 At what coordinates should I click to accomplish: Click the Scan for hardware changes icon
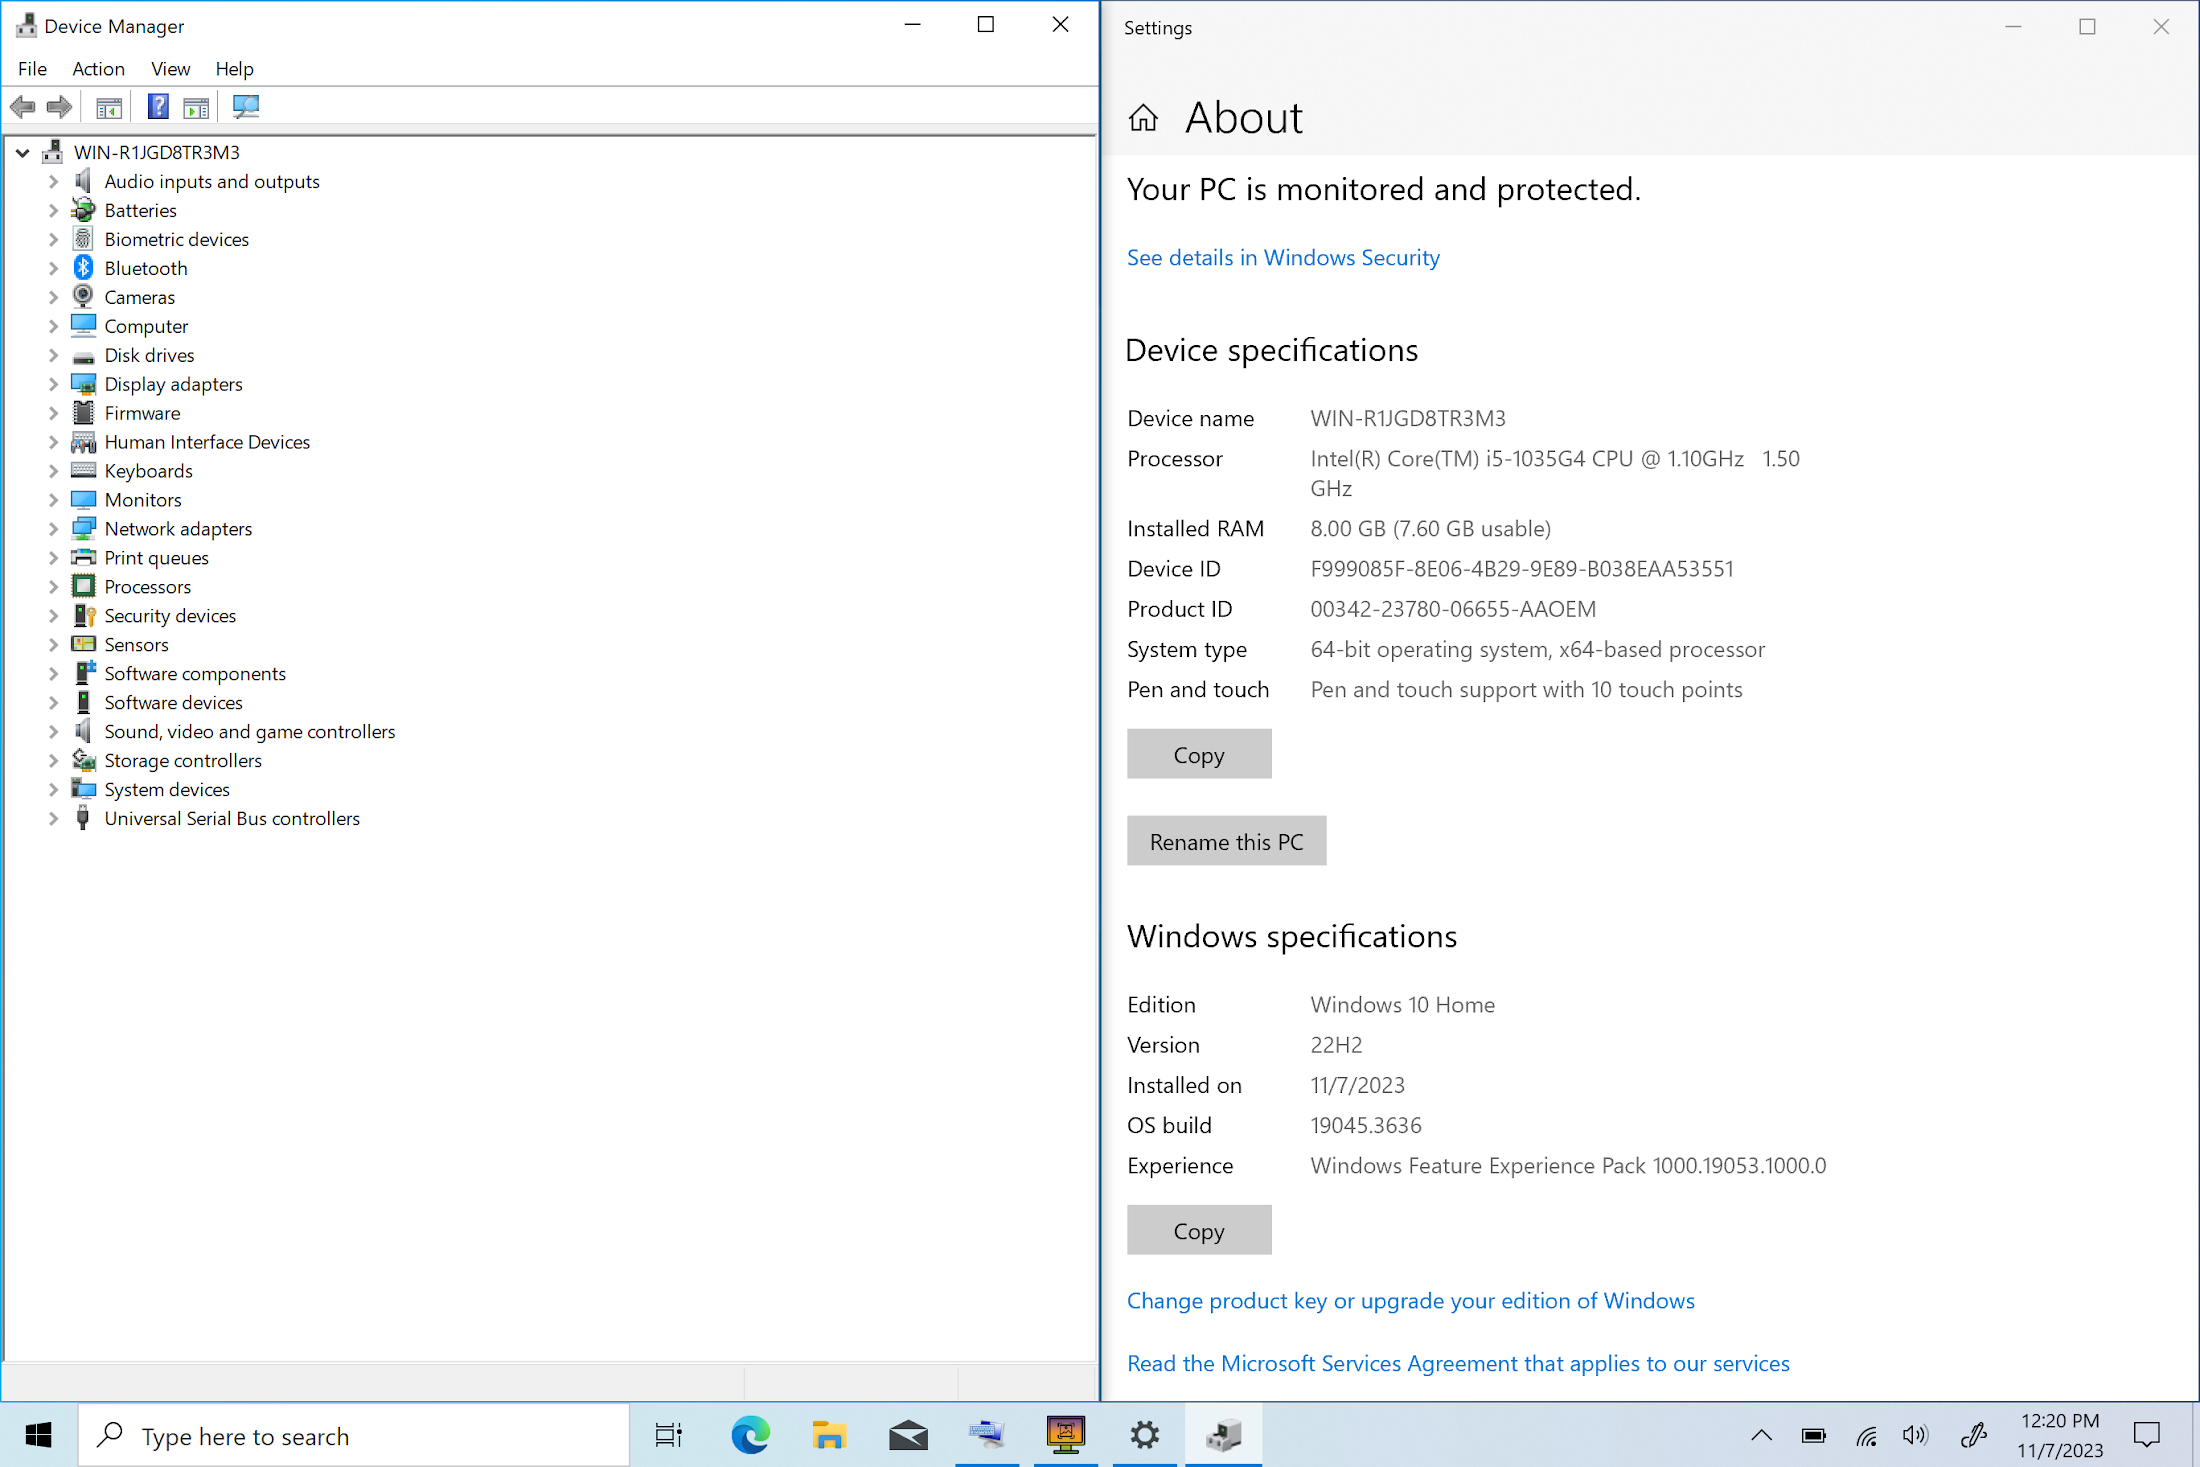pos(246,107)
